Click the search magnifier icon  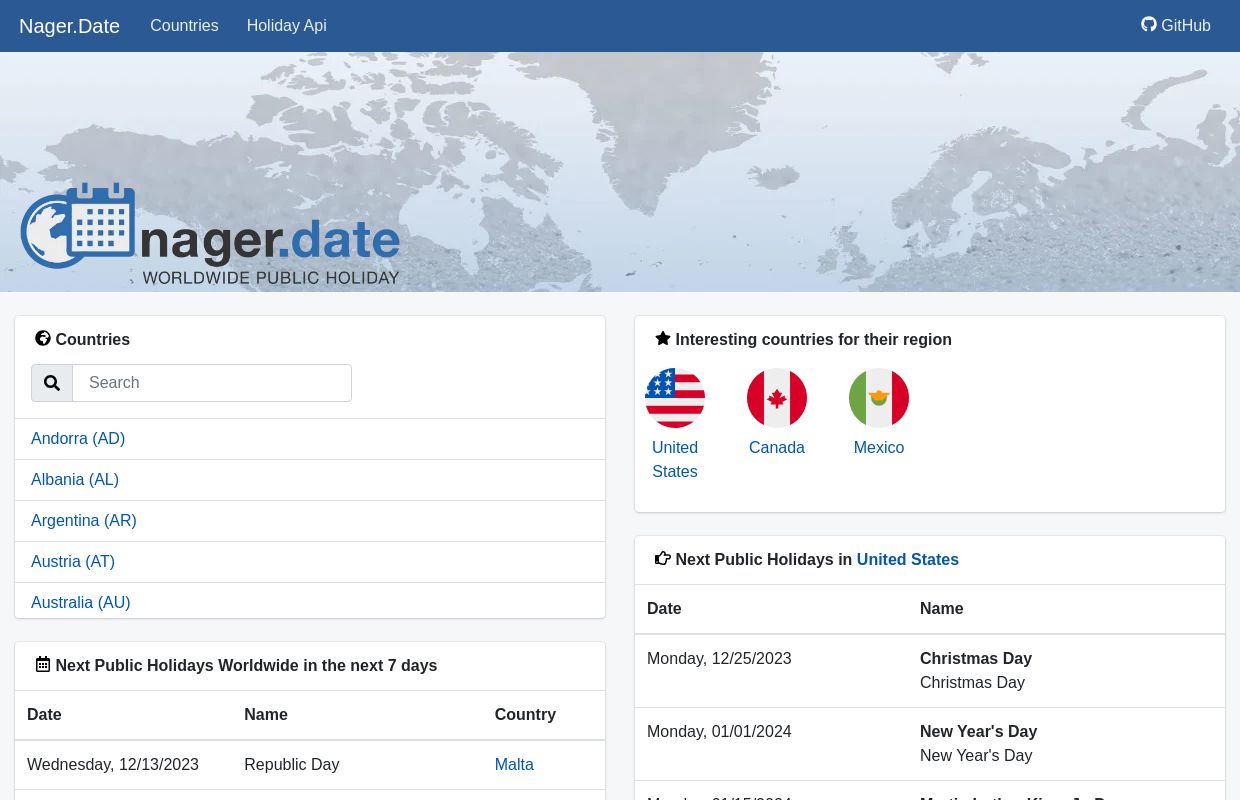click(52, 383)
